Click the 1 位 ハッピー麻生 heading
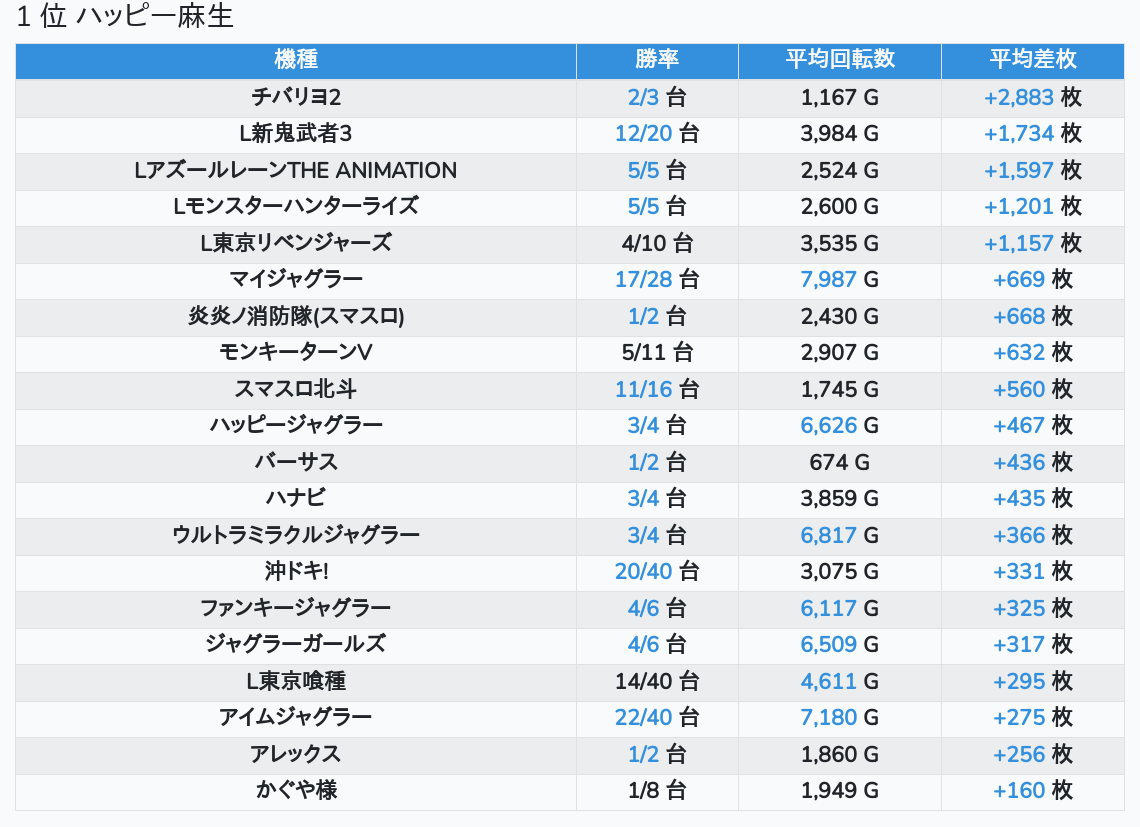The width and height of the screenshot is (1140, 827). [x=125, y=18]
